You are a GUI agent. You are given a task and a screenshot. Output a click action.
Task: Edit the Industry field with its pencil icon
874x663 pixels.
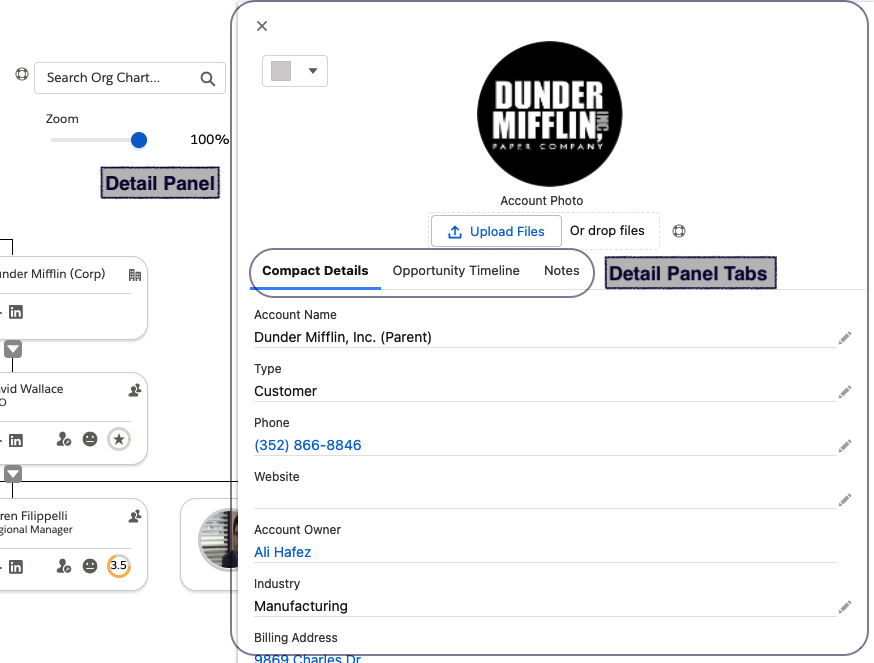tap(844, 607)
